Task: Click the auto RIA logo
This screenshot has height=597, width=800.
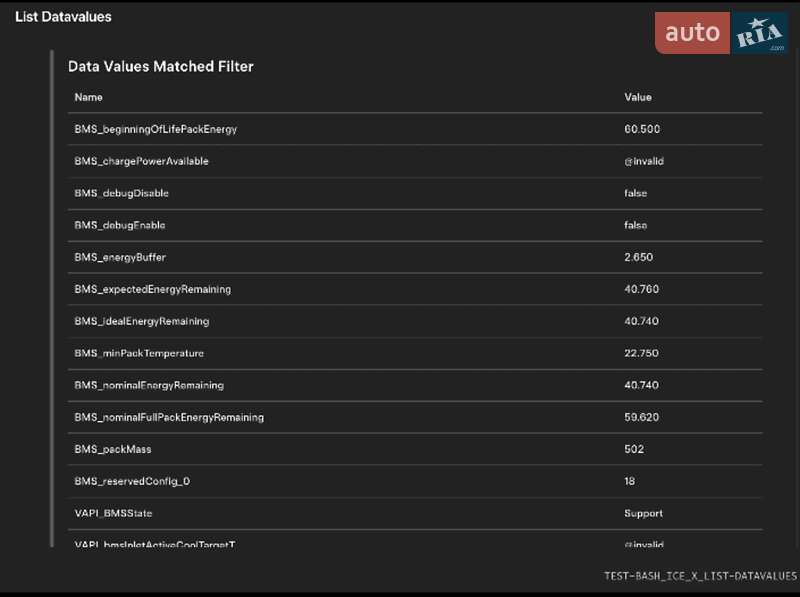Action: (x=721, y=33)
